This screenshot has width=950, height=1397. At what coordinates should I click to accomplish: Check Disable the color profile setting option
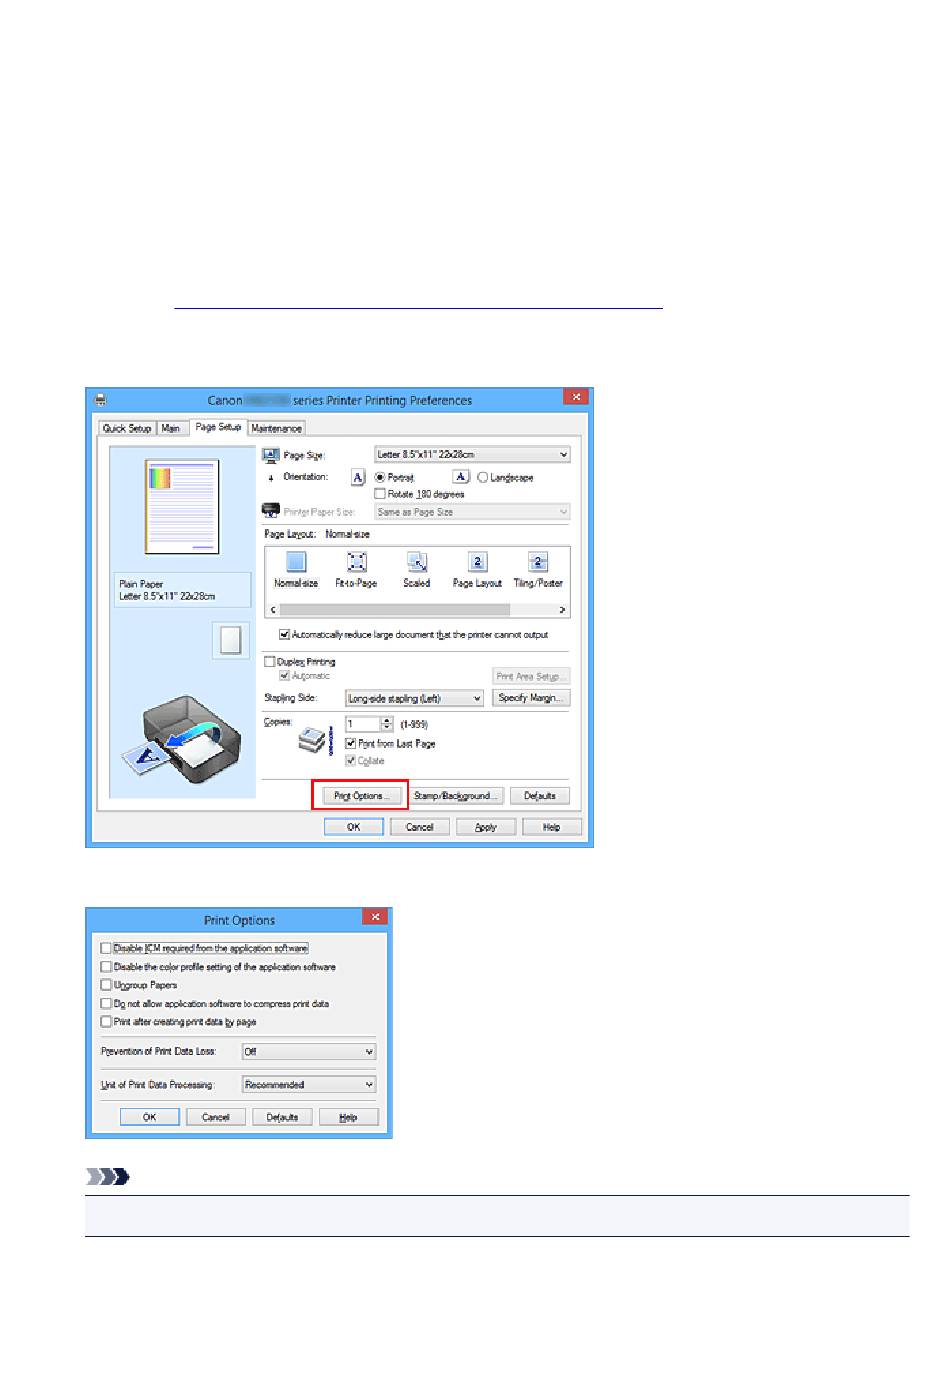point(106,967)
